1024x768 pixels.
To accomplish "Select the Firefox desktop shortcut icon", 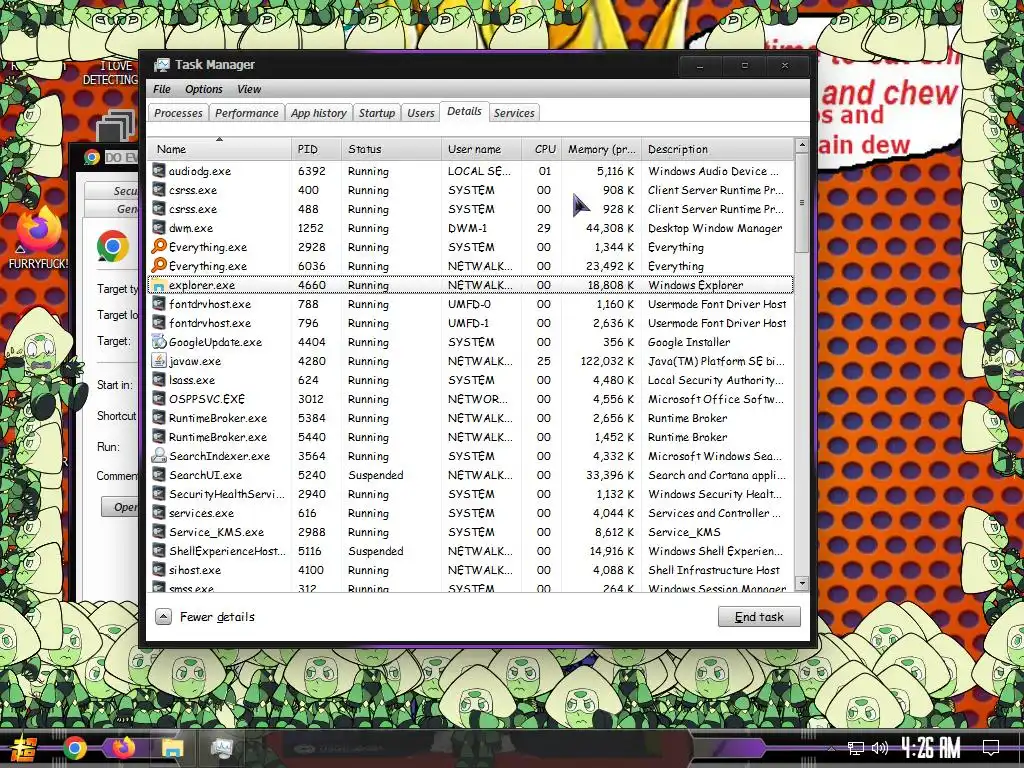I will tap(39, 231).
